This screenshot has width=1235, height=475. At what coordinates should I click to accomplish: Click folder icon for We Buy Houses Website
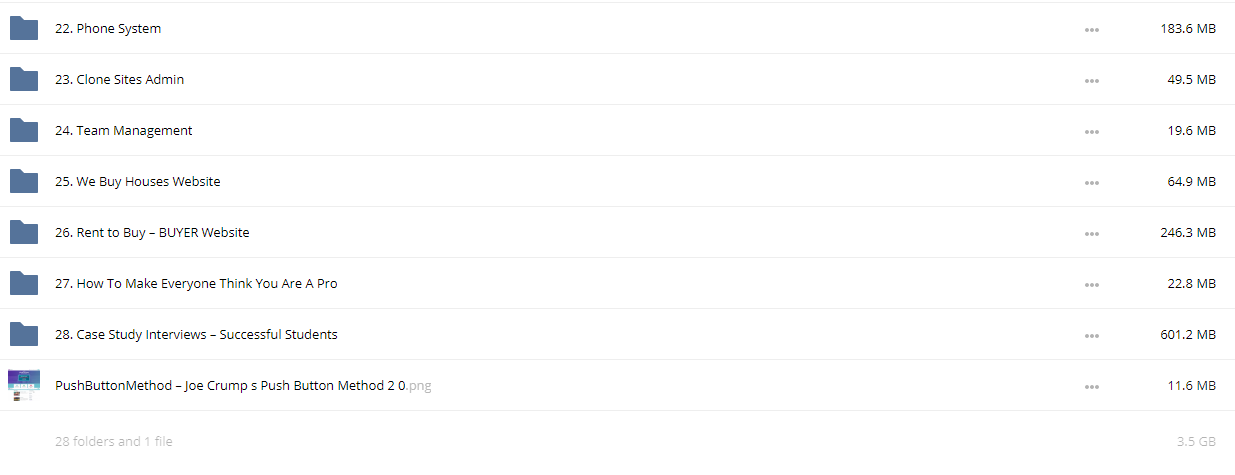click(24, 181)
